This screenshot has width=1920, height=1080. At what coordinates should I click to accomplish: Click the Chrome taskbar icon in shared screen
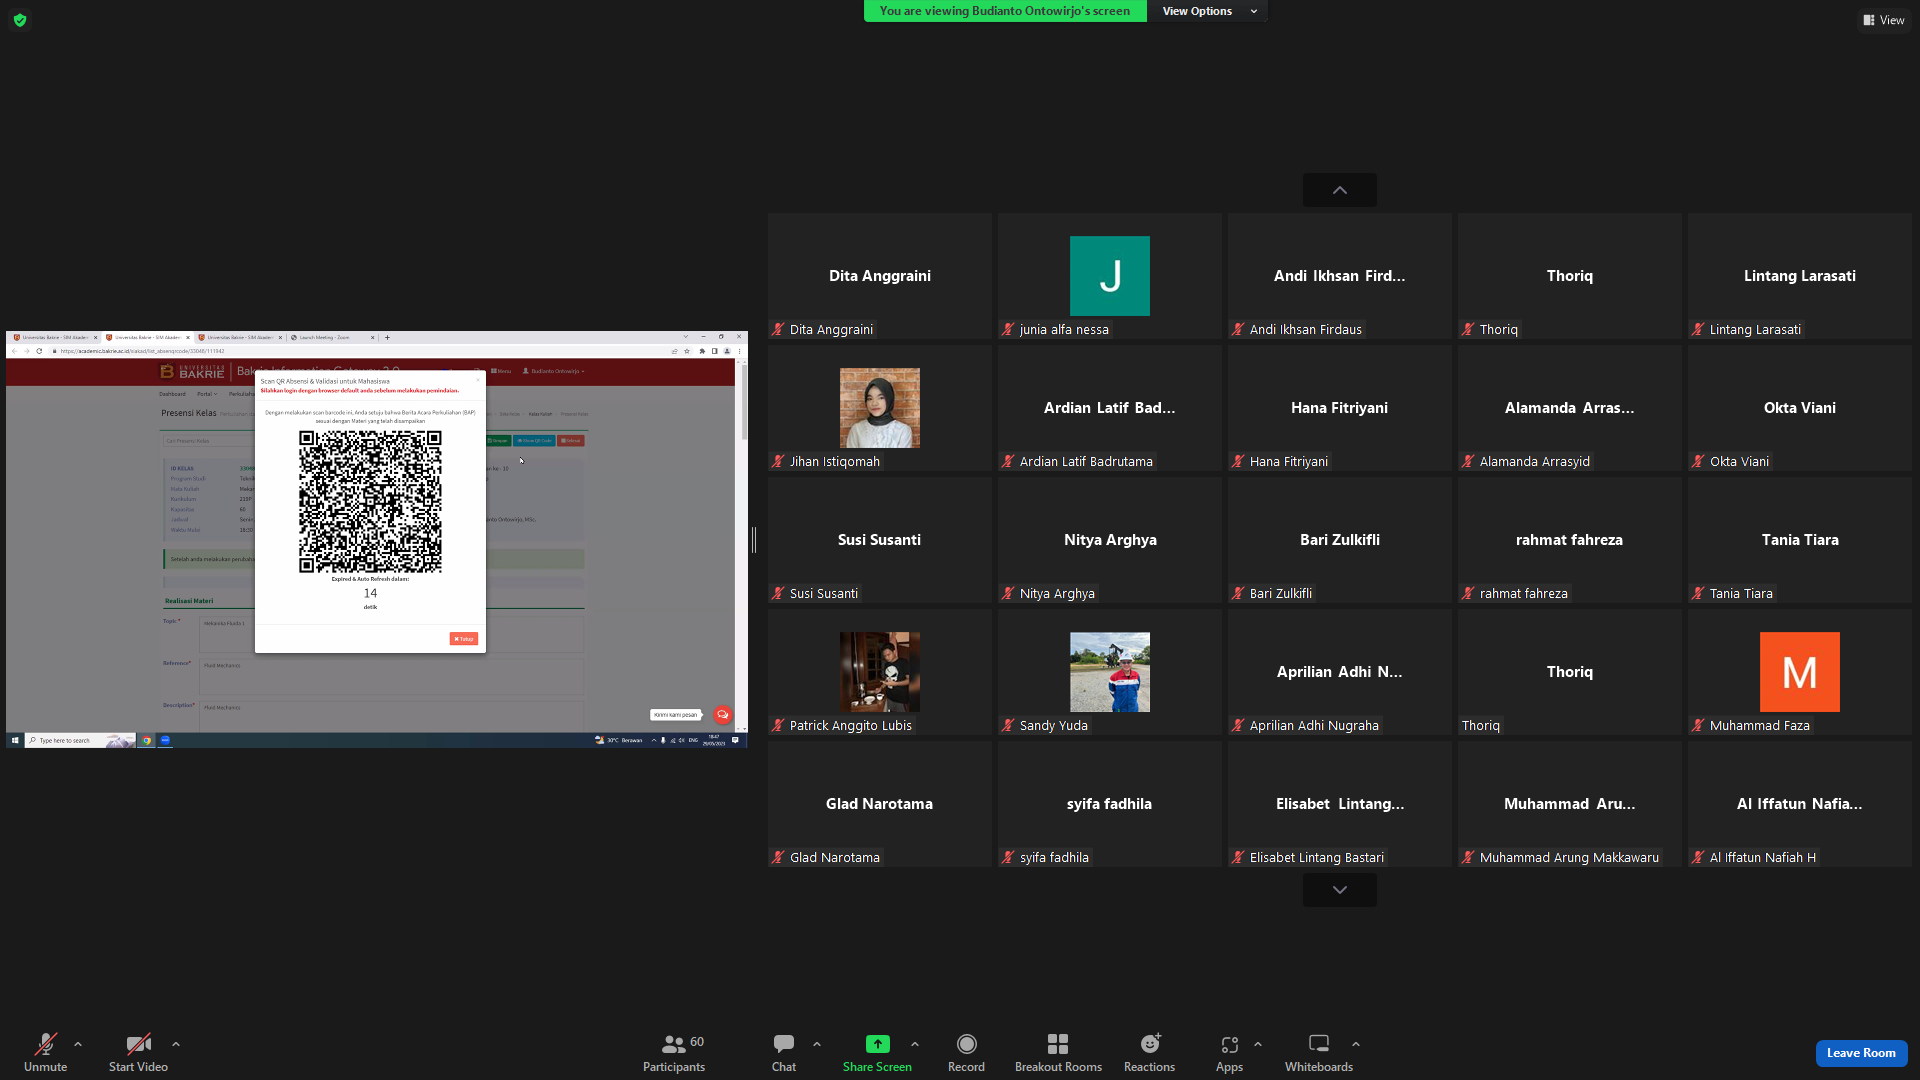147,741
